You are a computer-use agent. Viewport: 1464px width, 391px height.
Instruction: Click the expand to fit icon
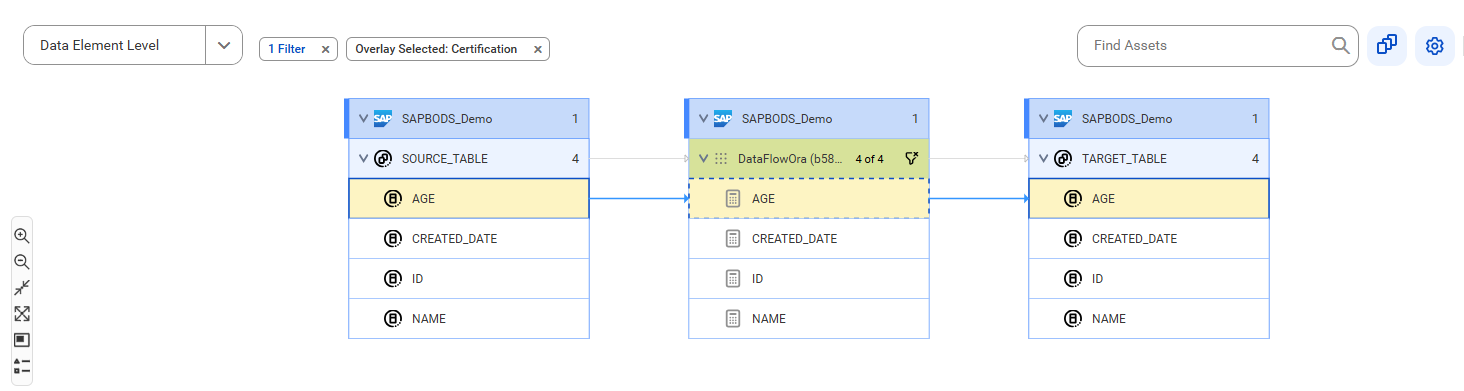[x=22, y=314]
